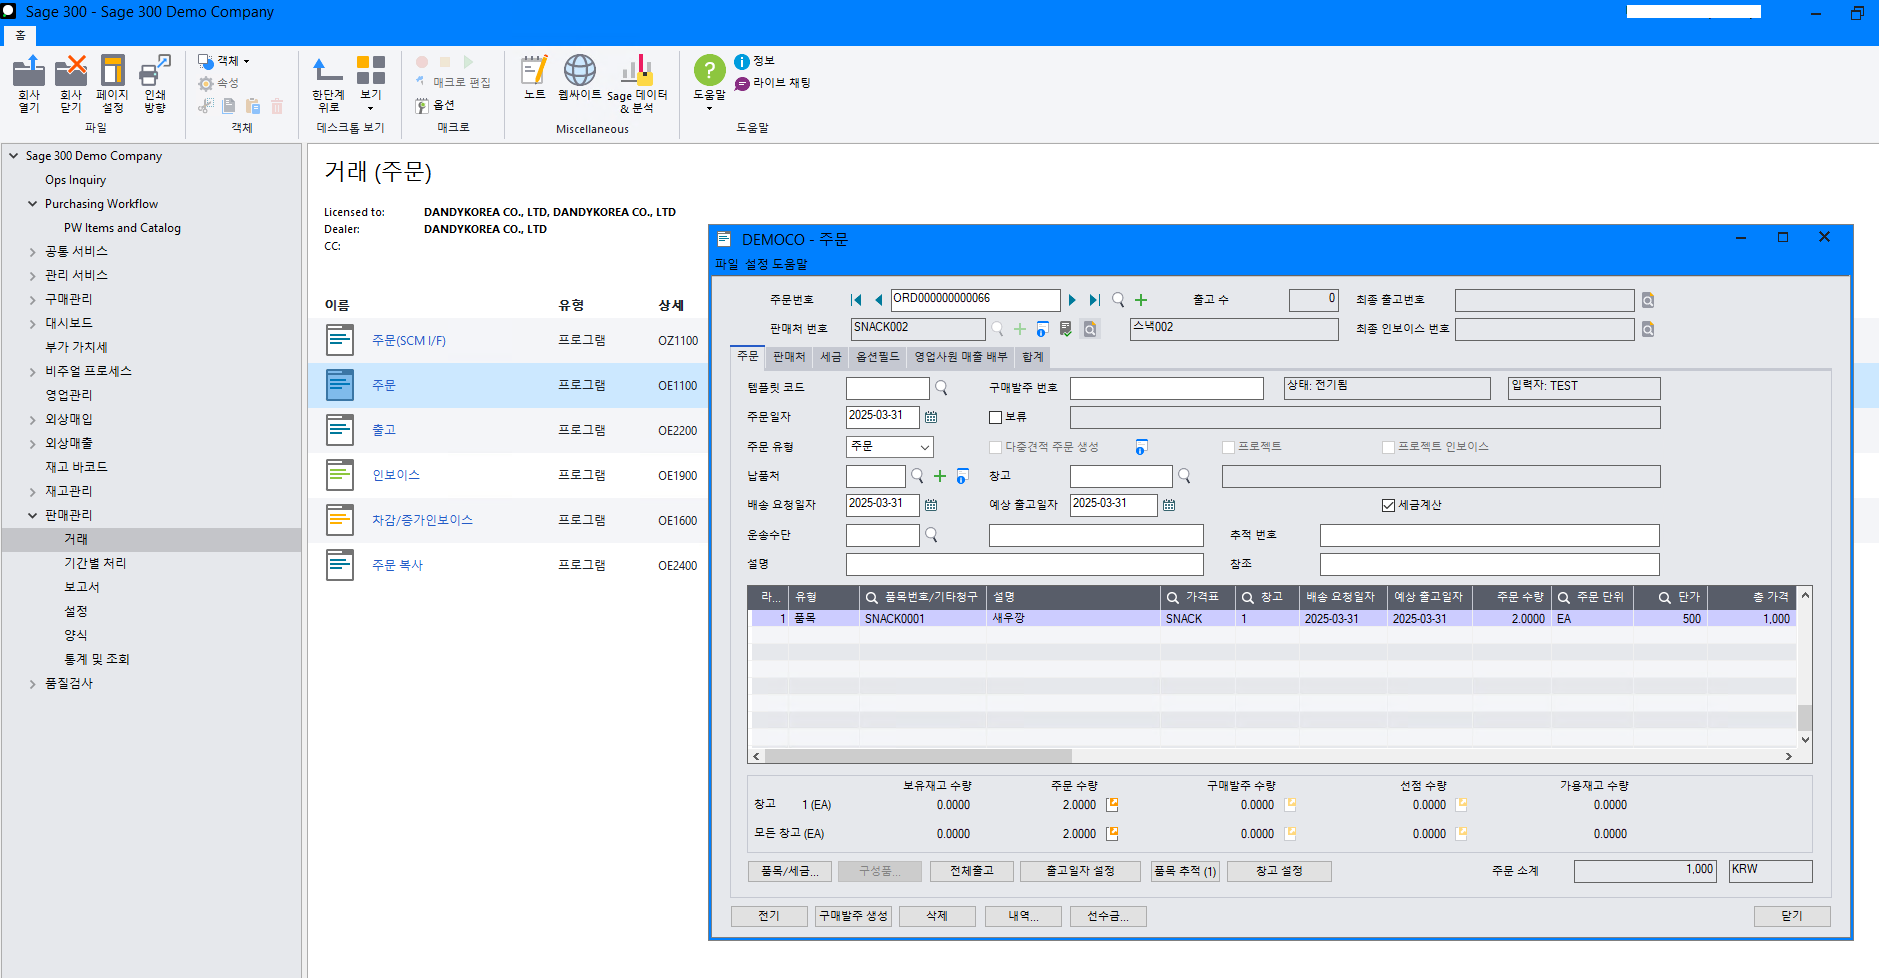Switch to 영업사원 매출 배부 tab
Image resolution: width=1879 pixels, height=978 pixels.
(961, 357)
